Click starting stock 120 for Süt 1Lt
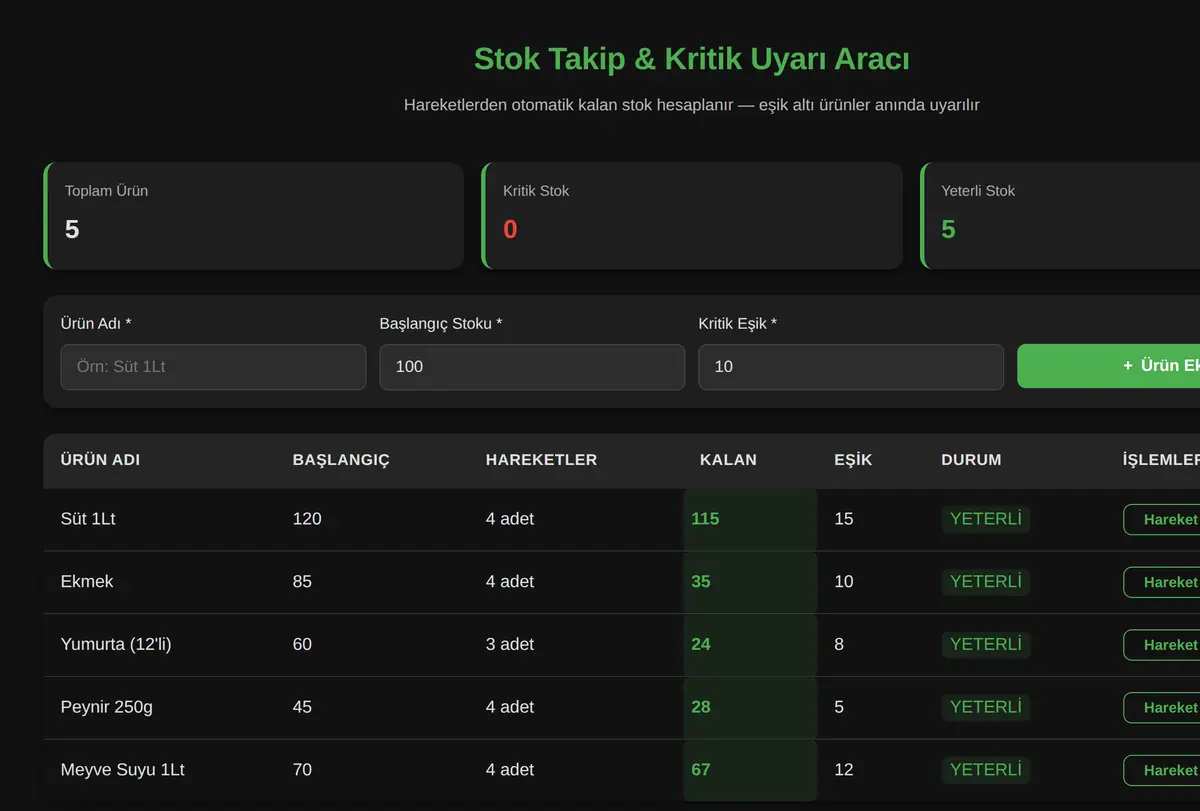 coord(307,519)
